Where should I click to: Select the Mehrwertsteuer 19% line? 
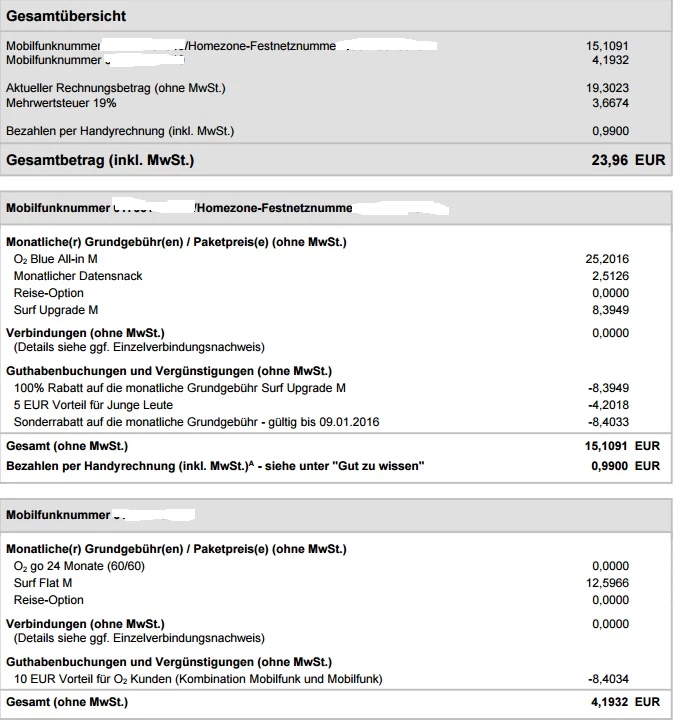pyautogui.click(x=61, y=103)
